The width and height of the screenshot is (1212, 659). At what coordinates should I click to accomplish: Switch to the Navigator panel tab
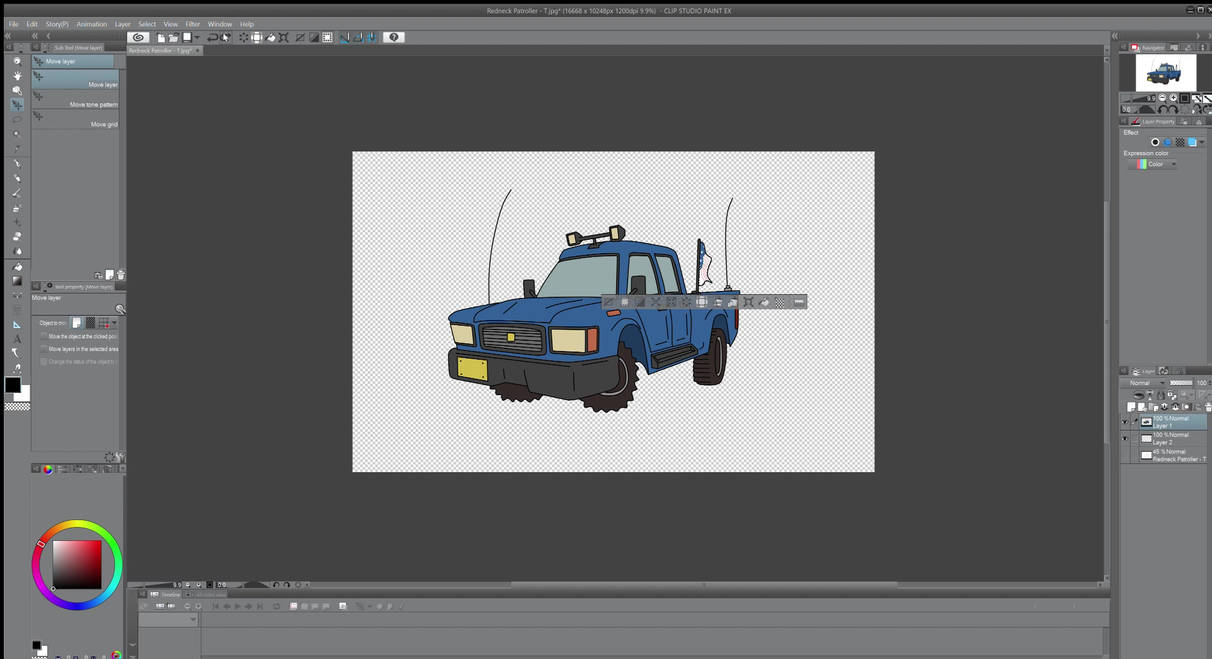coord(1151,48)
